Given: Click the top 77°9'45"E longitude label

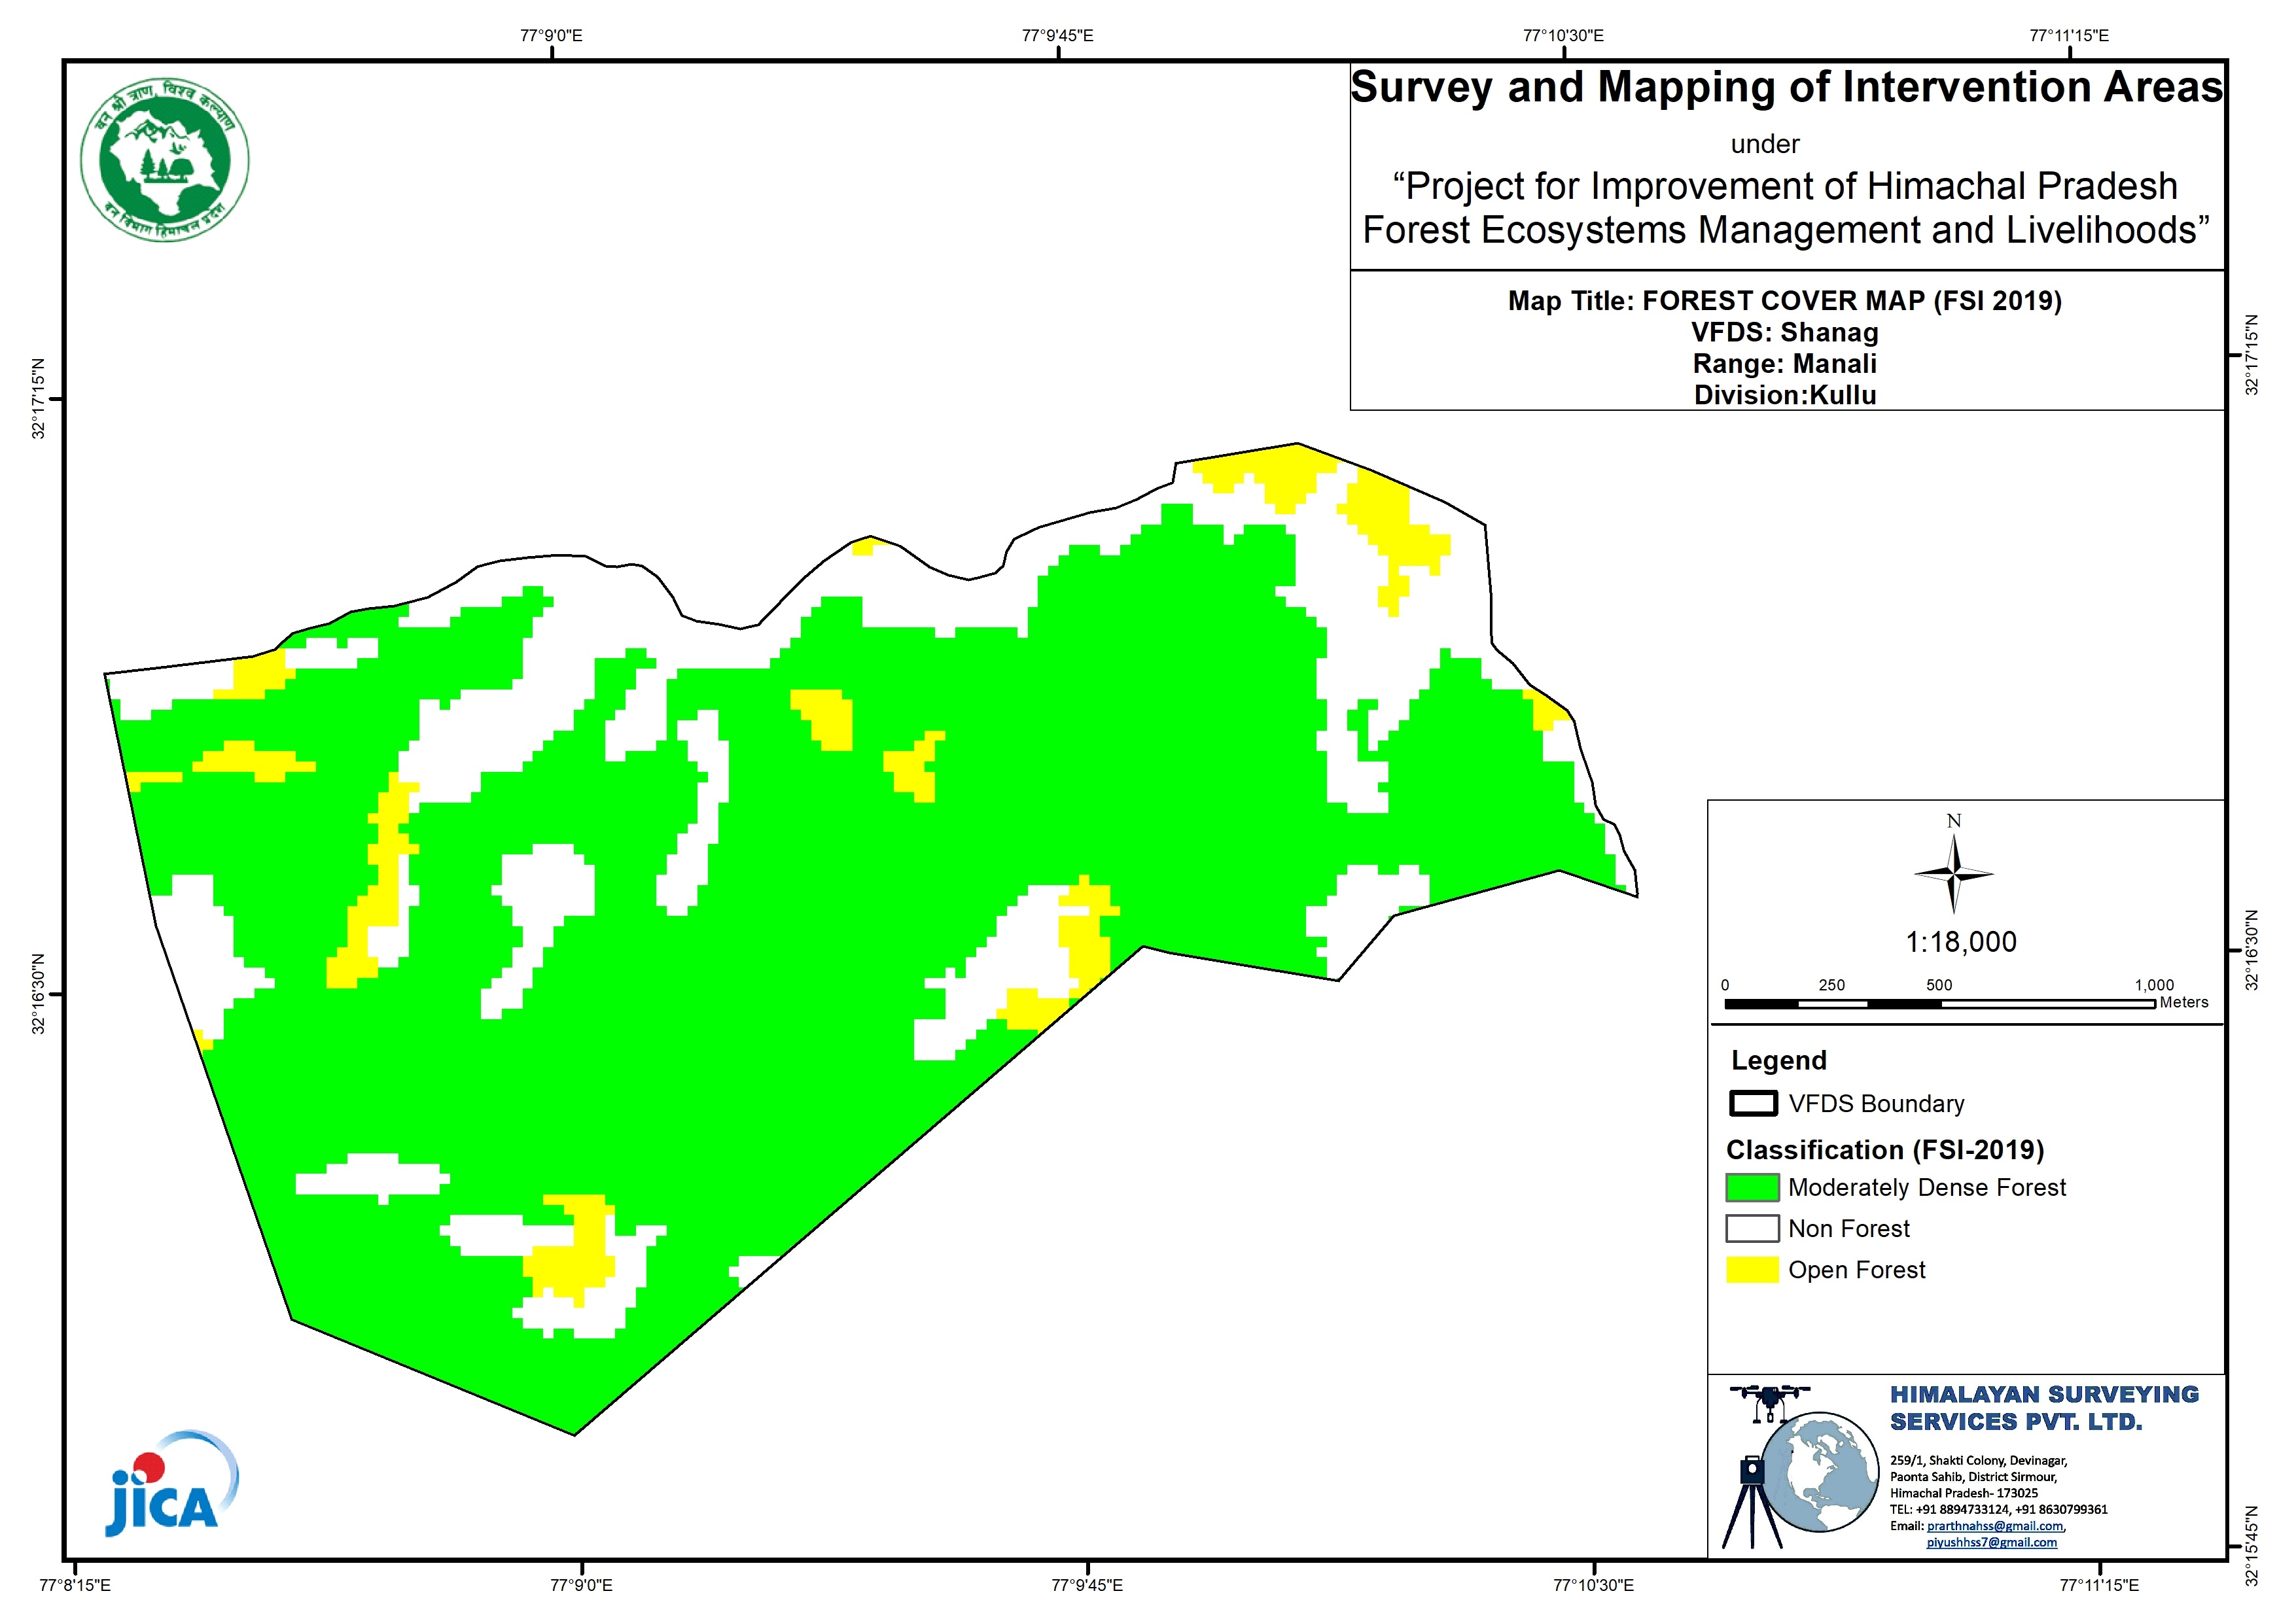Looking at the screenshot, I should pos(1057,36).
